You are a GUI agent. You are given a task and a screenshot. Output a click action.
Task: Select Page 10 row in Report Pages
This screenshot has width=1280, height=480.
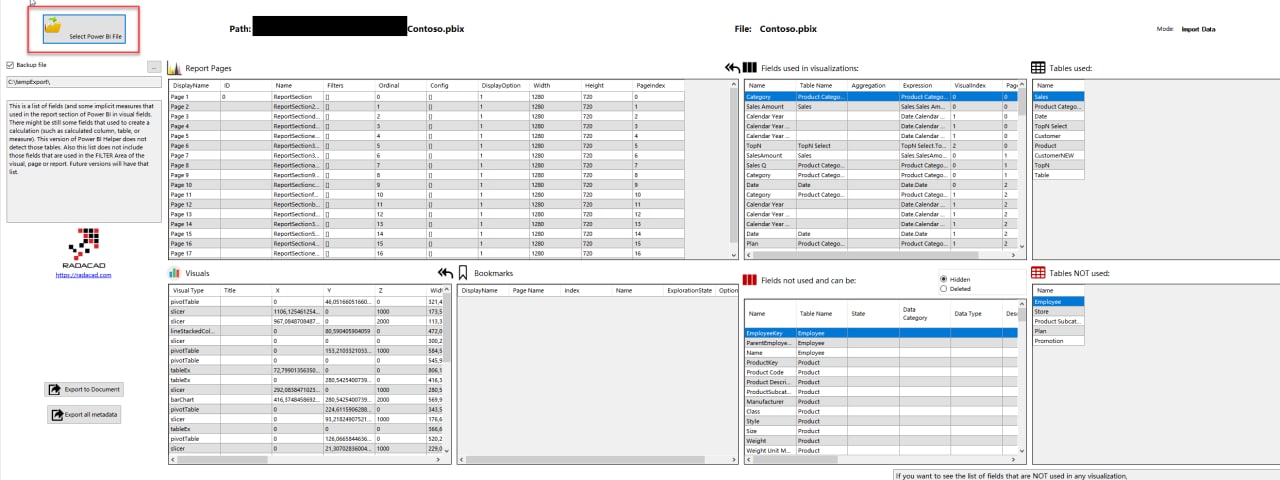(x=426, y=185)
